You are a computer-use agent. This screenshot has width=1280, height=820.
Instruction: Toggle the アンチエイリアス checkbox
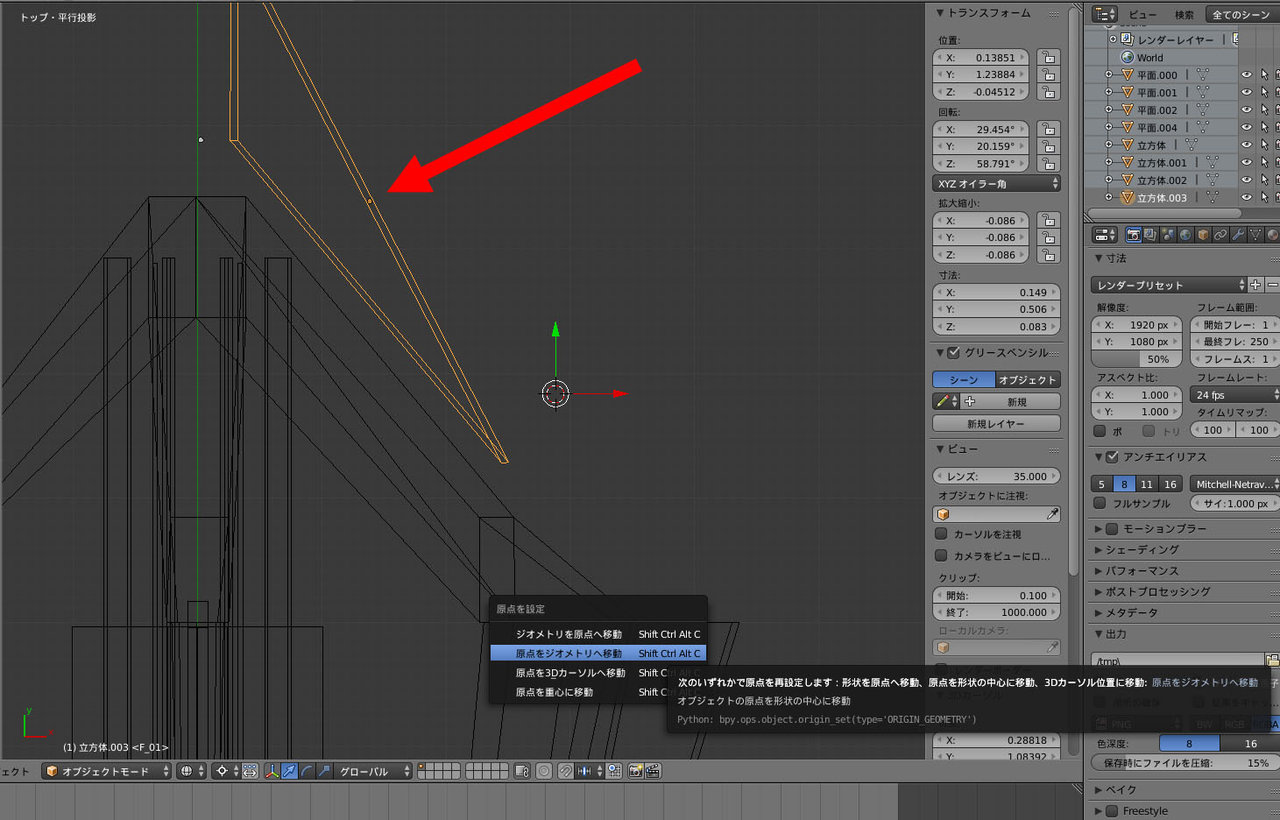1112,458
